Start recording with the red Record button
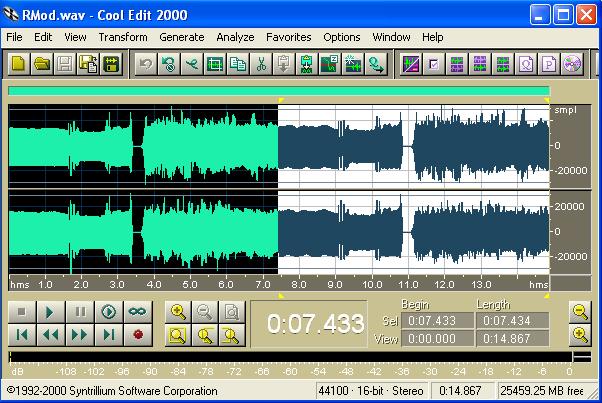The height and width of the screenshot is (403, 602). pos(137,334)
